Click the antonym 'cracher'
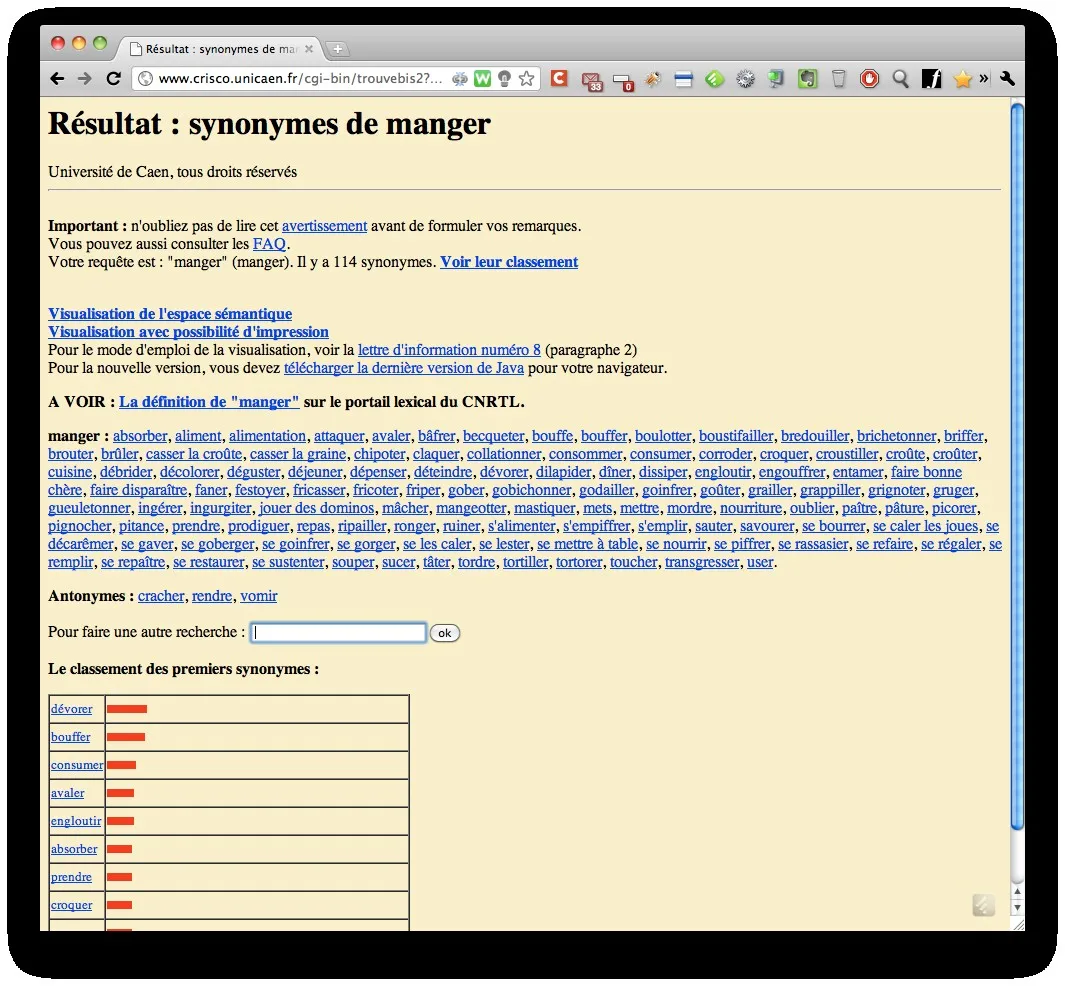Image resolution: width=1065 pixels, height=986 pixels. pos(161,596)
